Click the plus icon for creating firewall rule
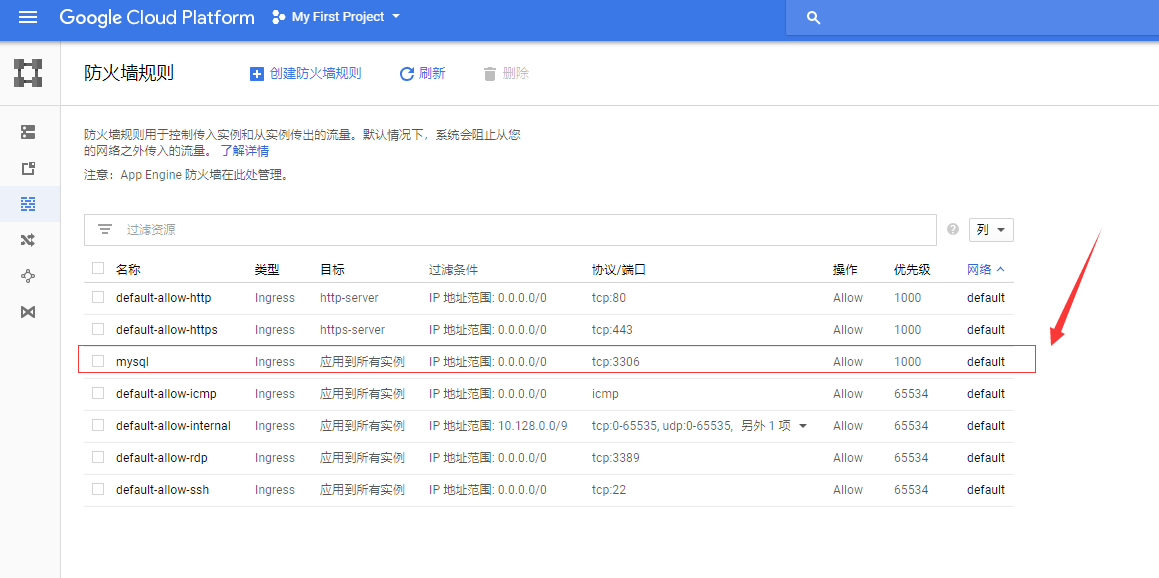 (x=256, y=74)
